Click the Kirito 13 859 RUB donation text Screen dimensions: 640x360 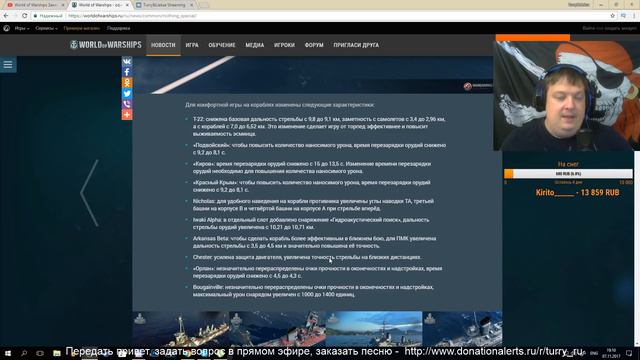point(577,192)
